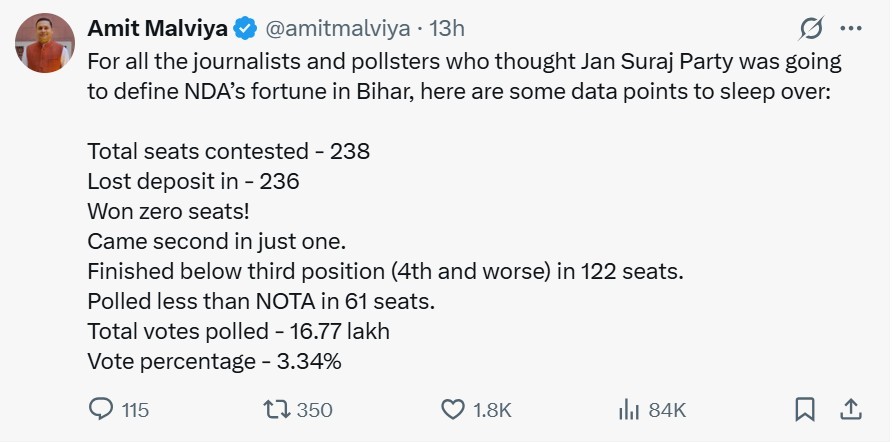
Task: Share the tweet using the upload arrow icon
Action: 851,409
